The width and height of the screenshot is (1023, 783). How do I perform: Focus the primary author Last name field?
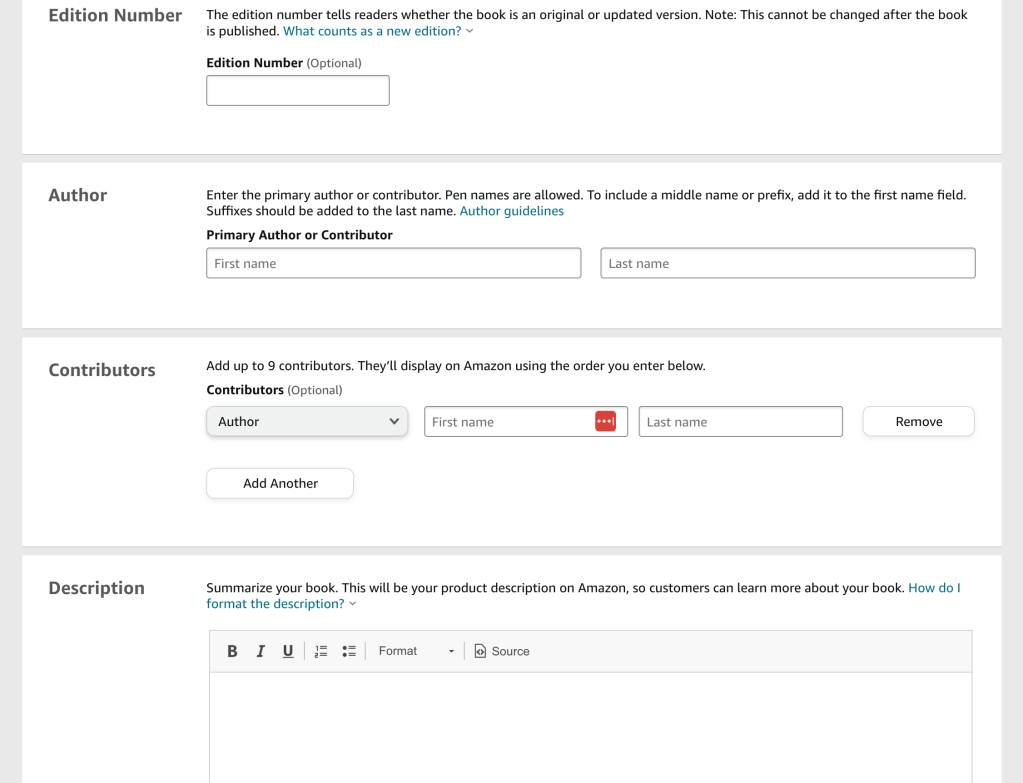coord(787,264)
